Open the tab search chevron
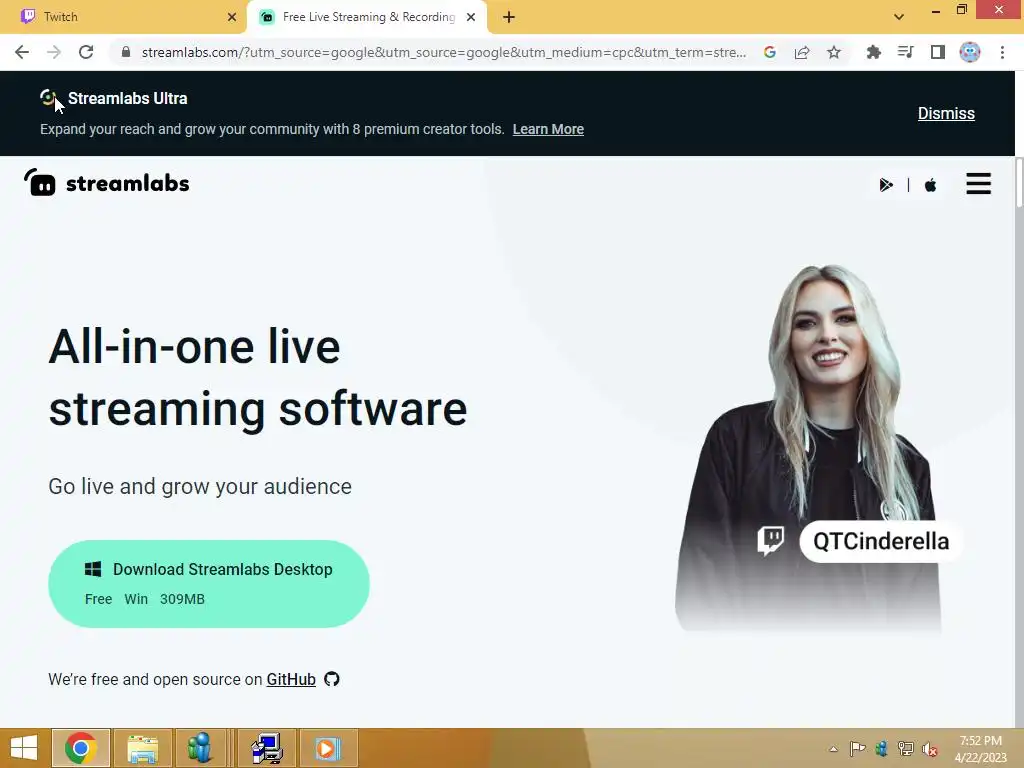The height and width of the screenshot is (768, 1024). (x=899, y=17)
